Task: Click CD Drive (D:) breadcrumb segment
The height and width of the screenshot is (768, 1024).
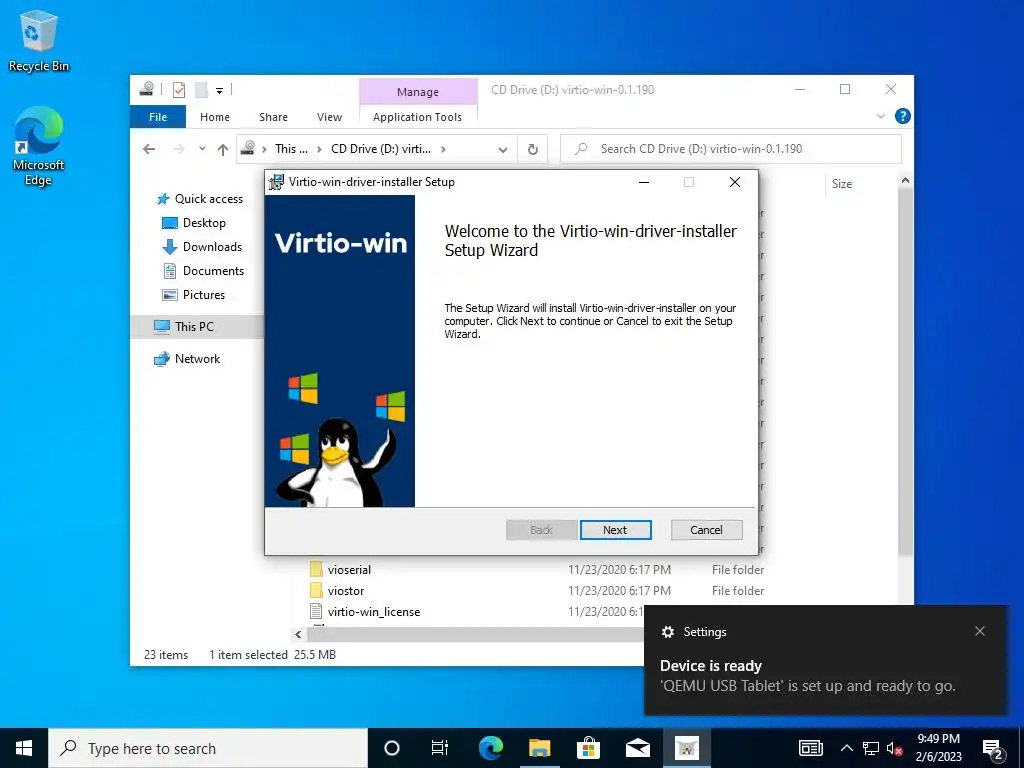Action: 381,149
